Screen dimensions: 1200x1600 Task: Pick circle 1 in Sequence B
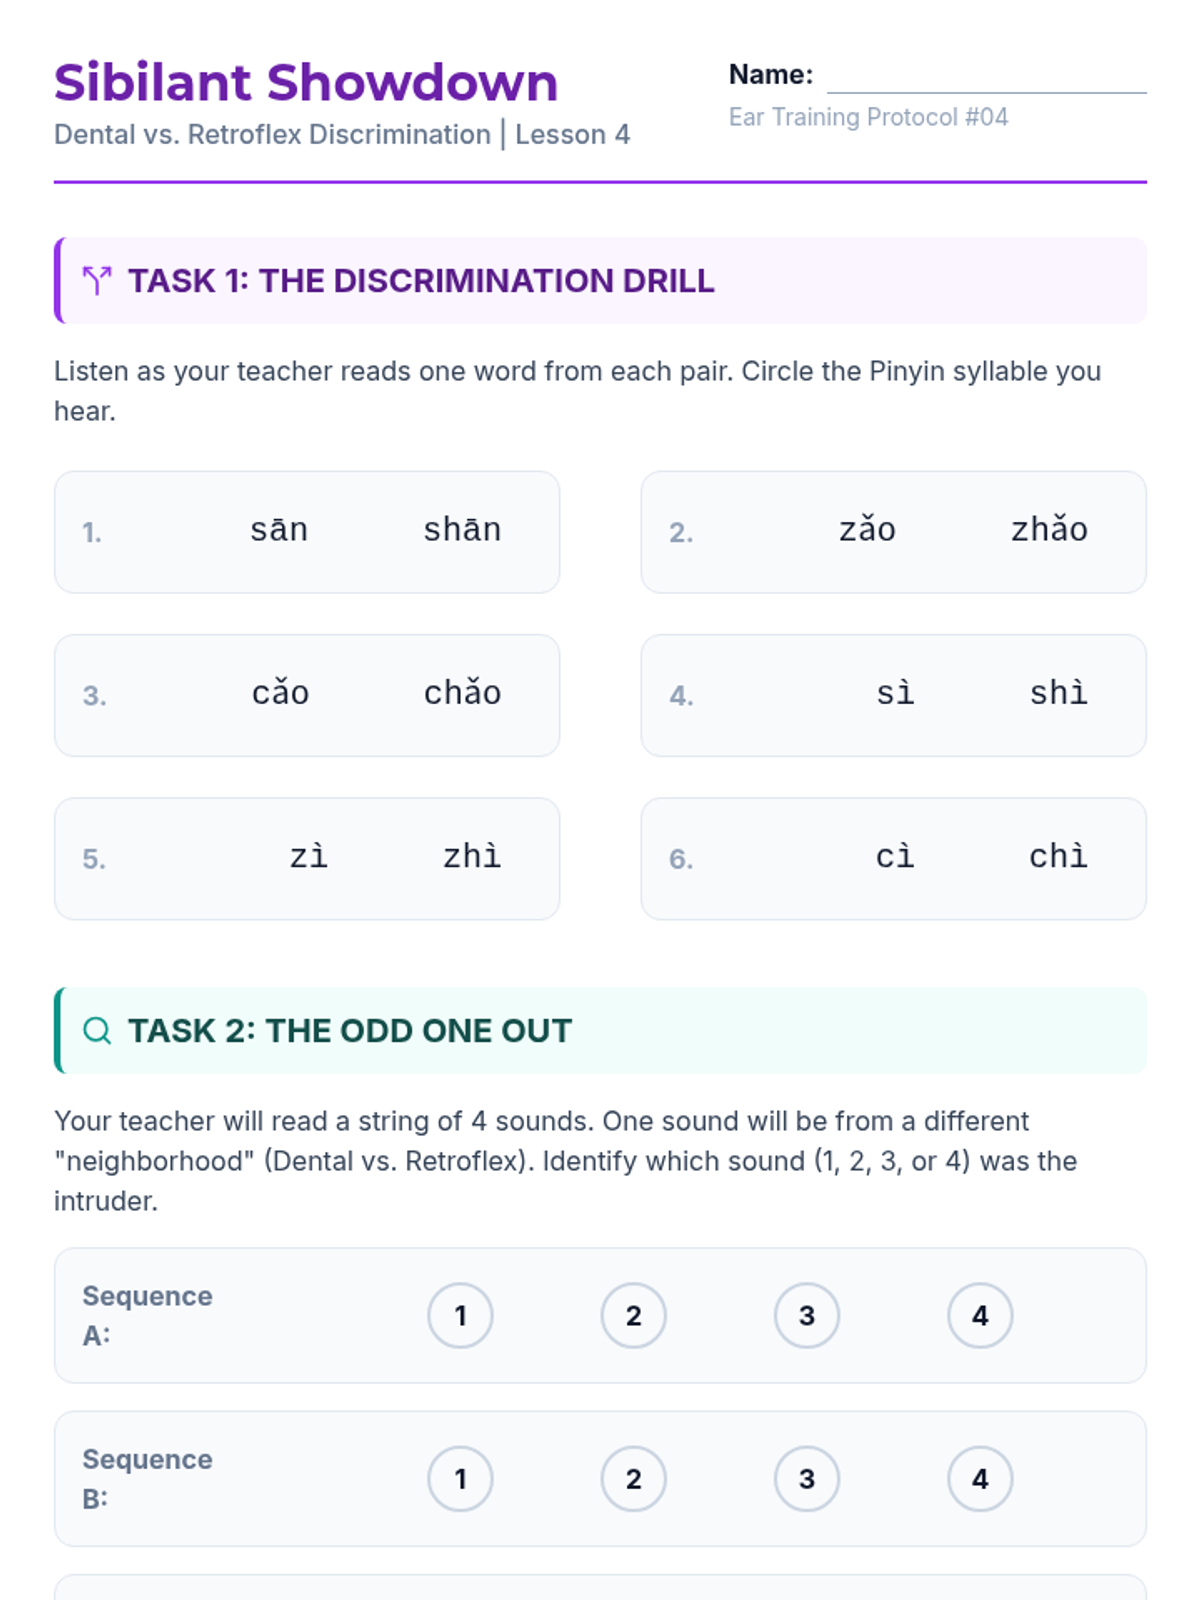point(460,1478)
